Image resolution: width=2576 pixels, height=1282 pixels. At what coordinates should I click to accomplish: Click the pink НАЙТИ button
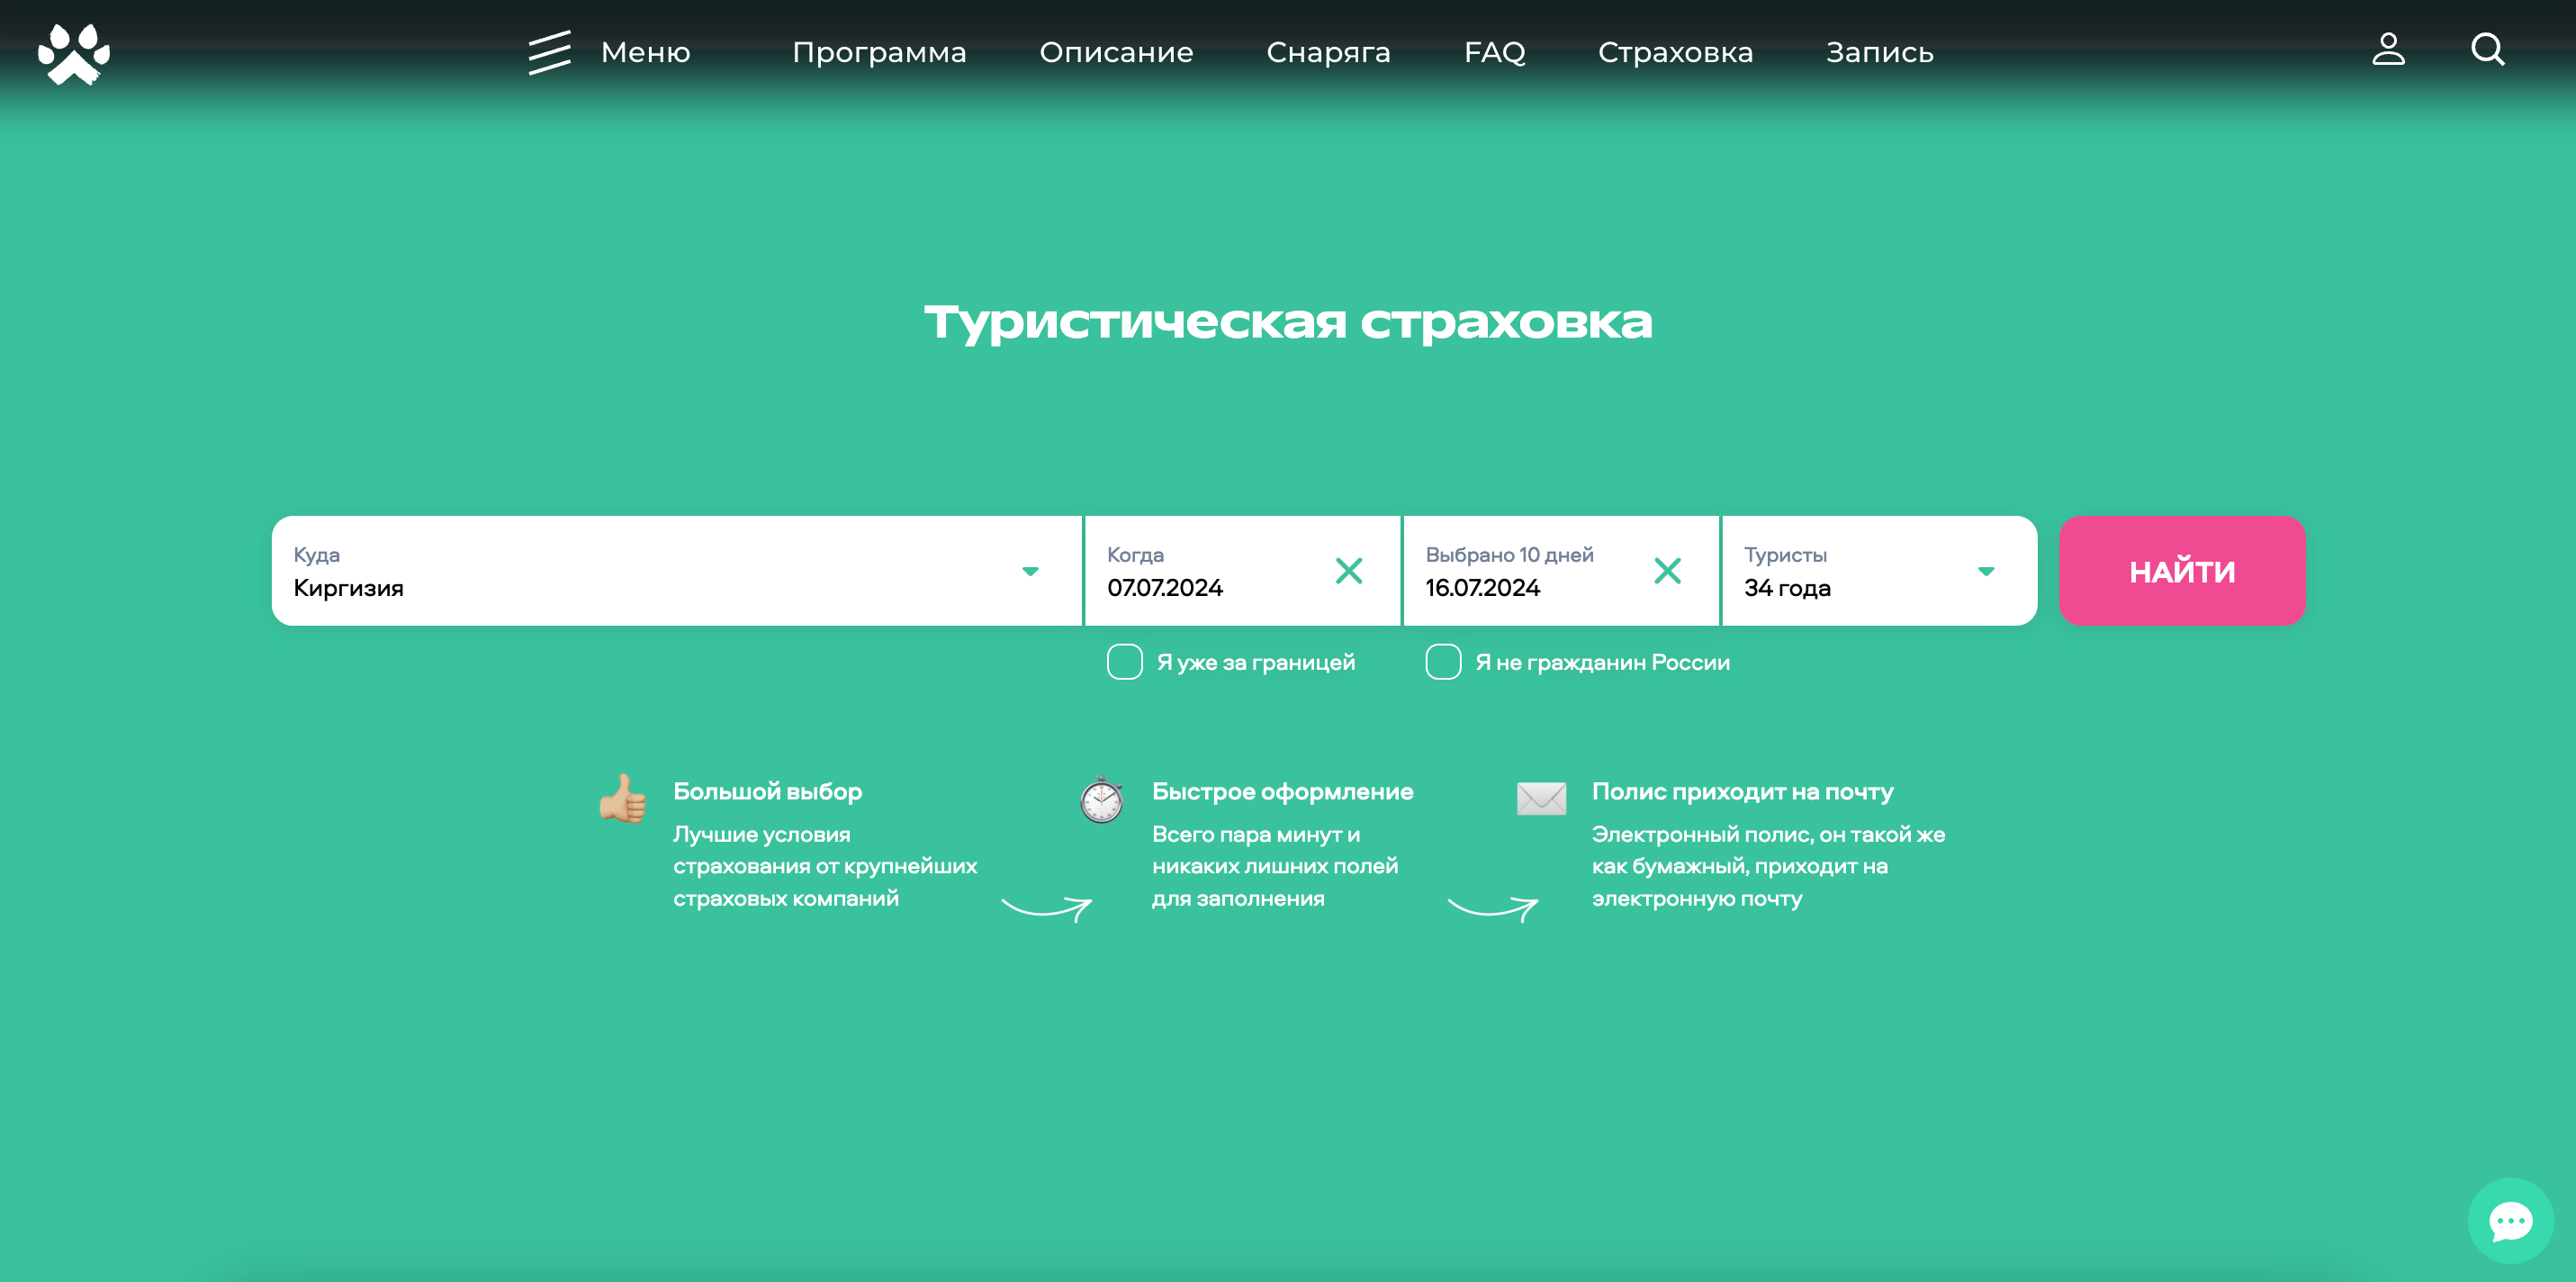2182,571
